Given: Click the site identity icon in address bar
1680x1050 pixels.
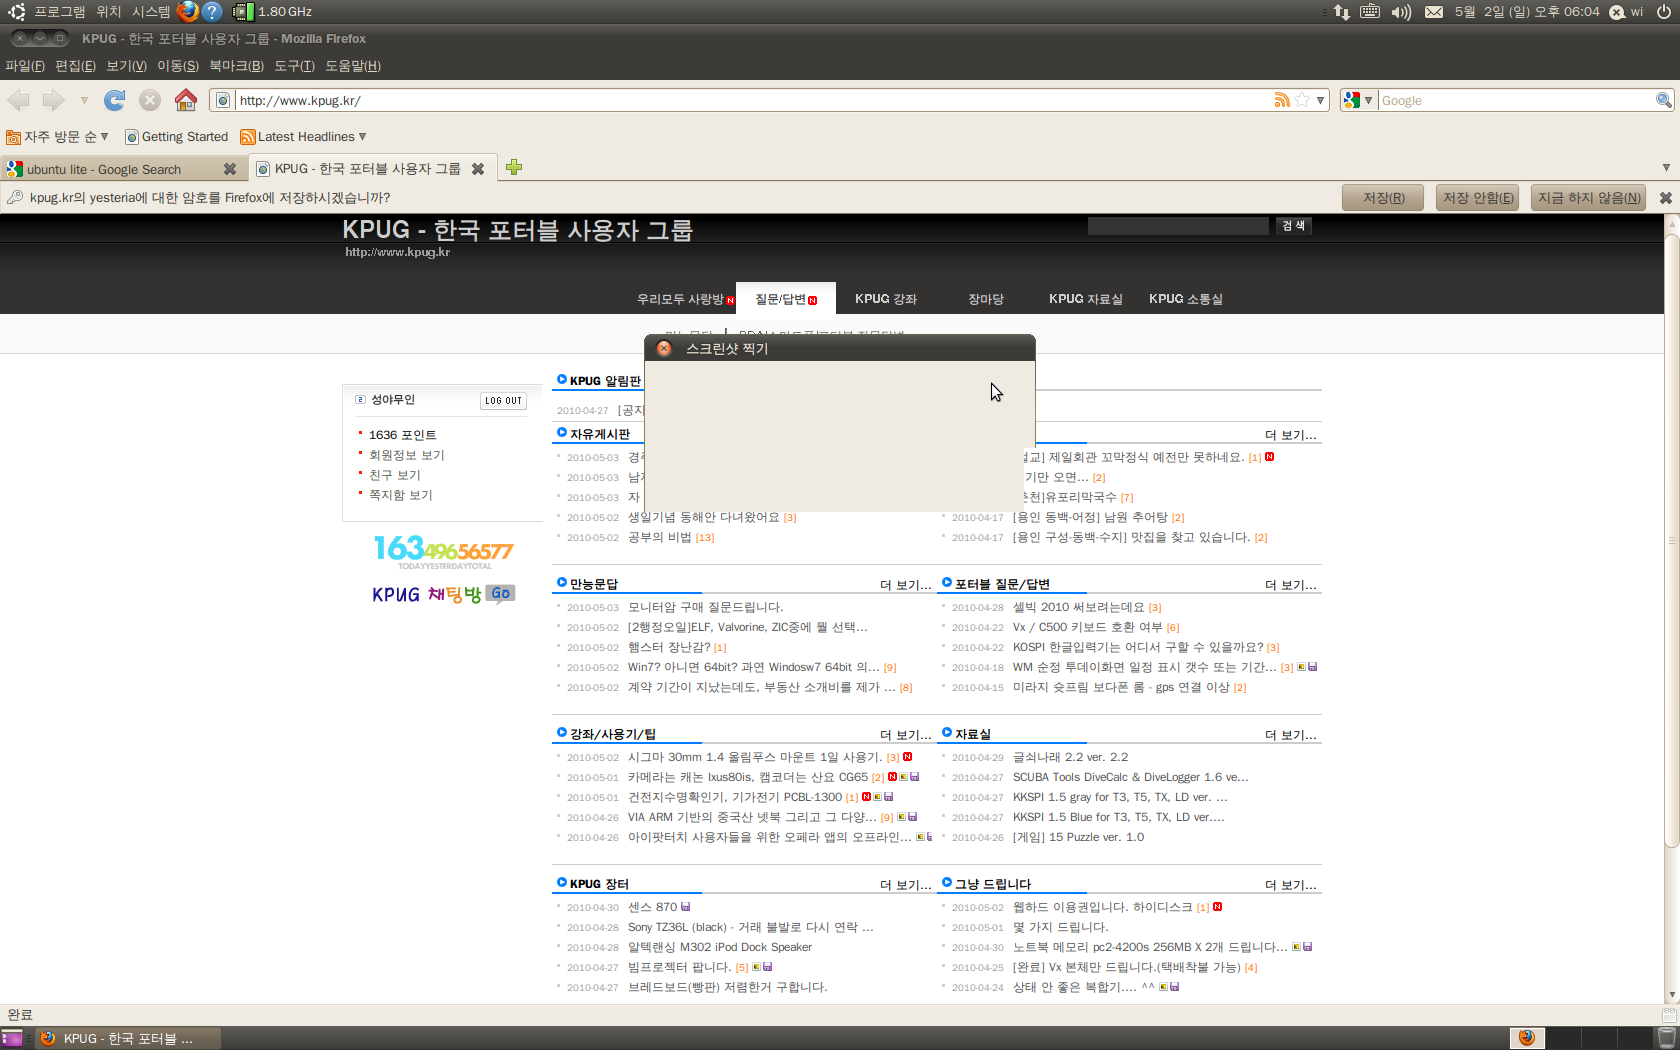Looking at the screenshot, I should point(223,100).
